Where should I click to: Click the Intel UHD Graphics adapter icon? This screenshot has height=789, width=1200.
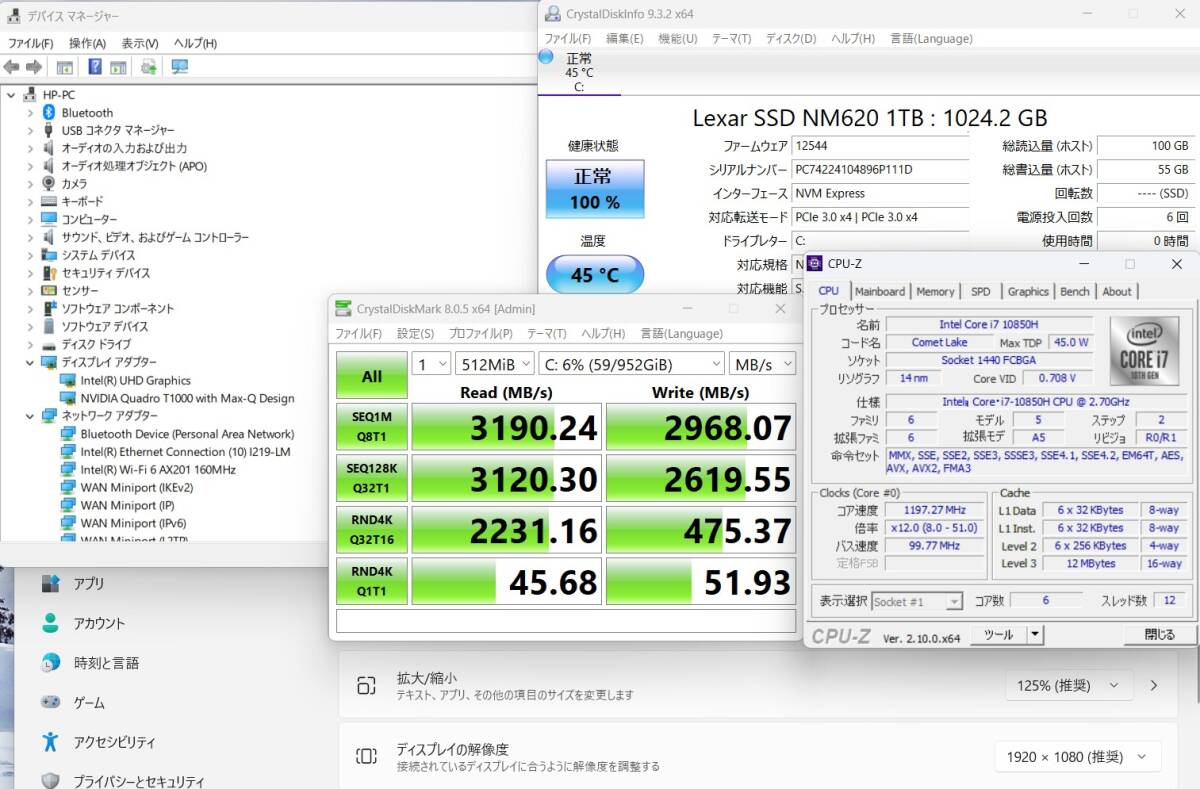click(68, 380)
